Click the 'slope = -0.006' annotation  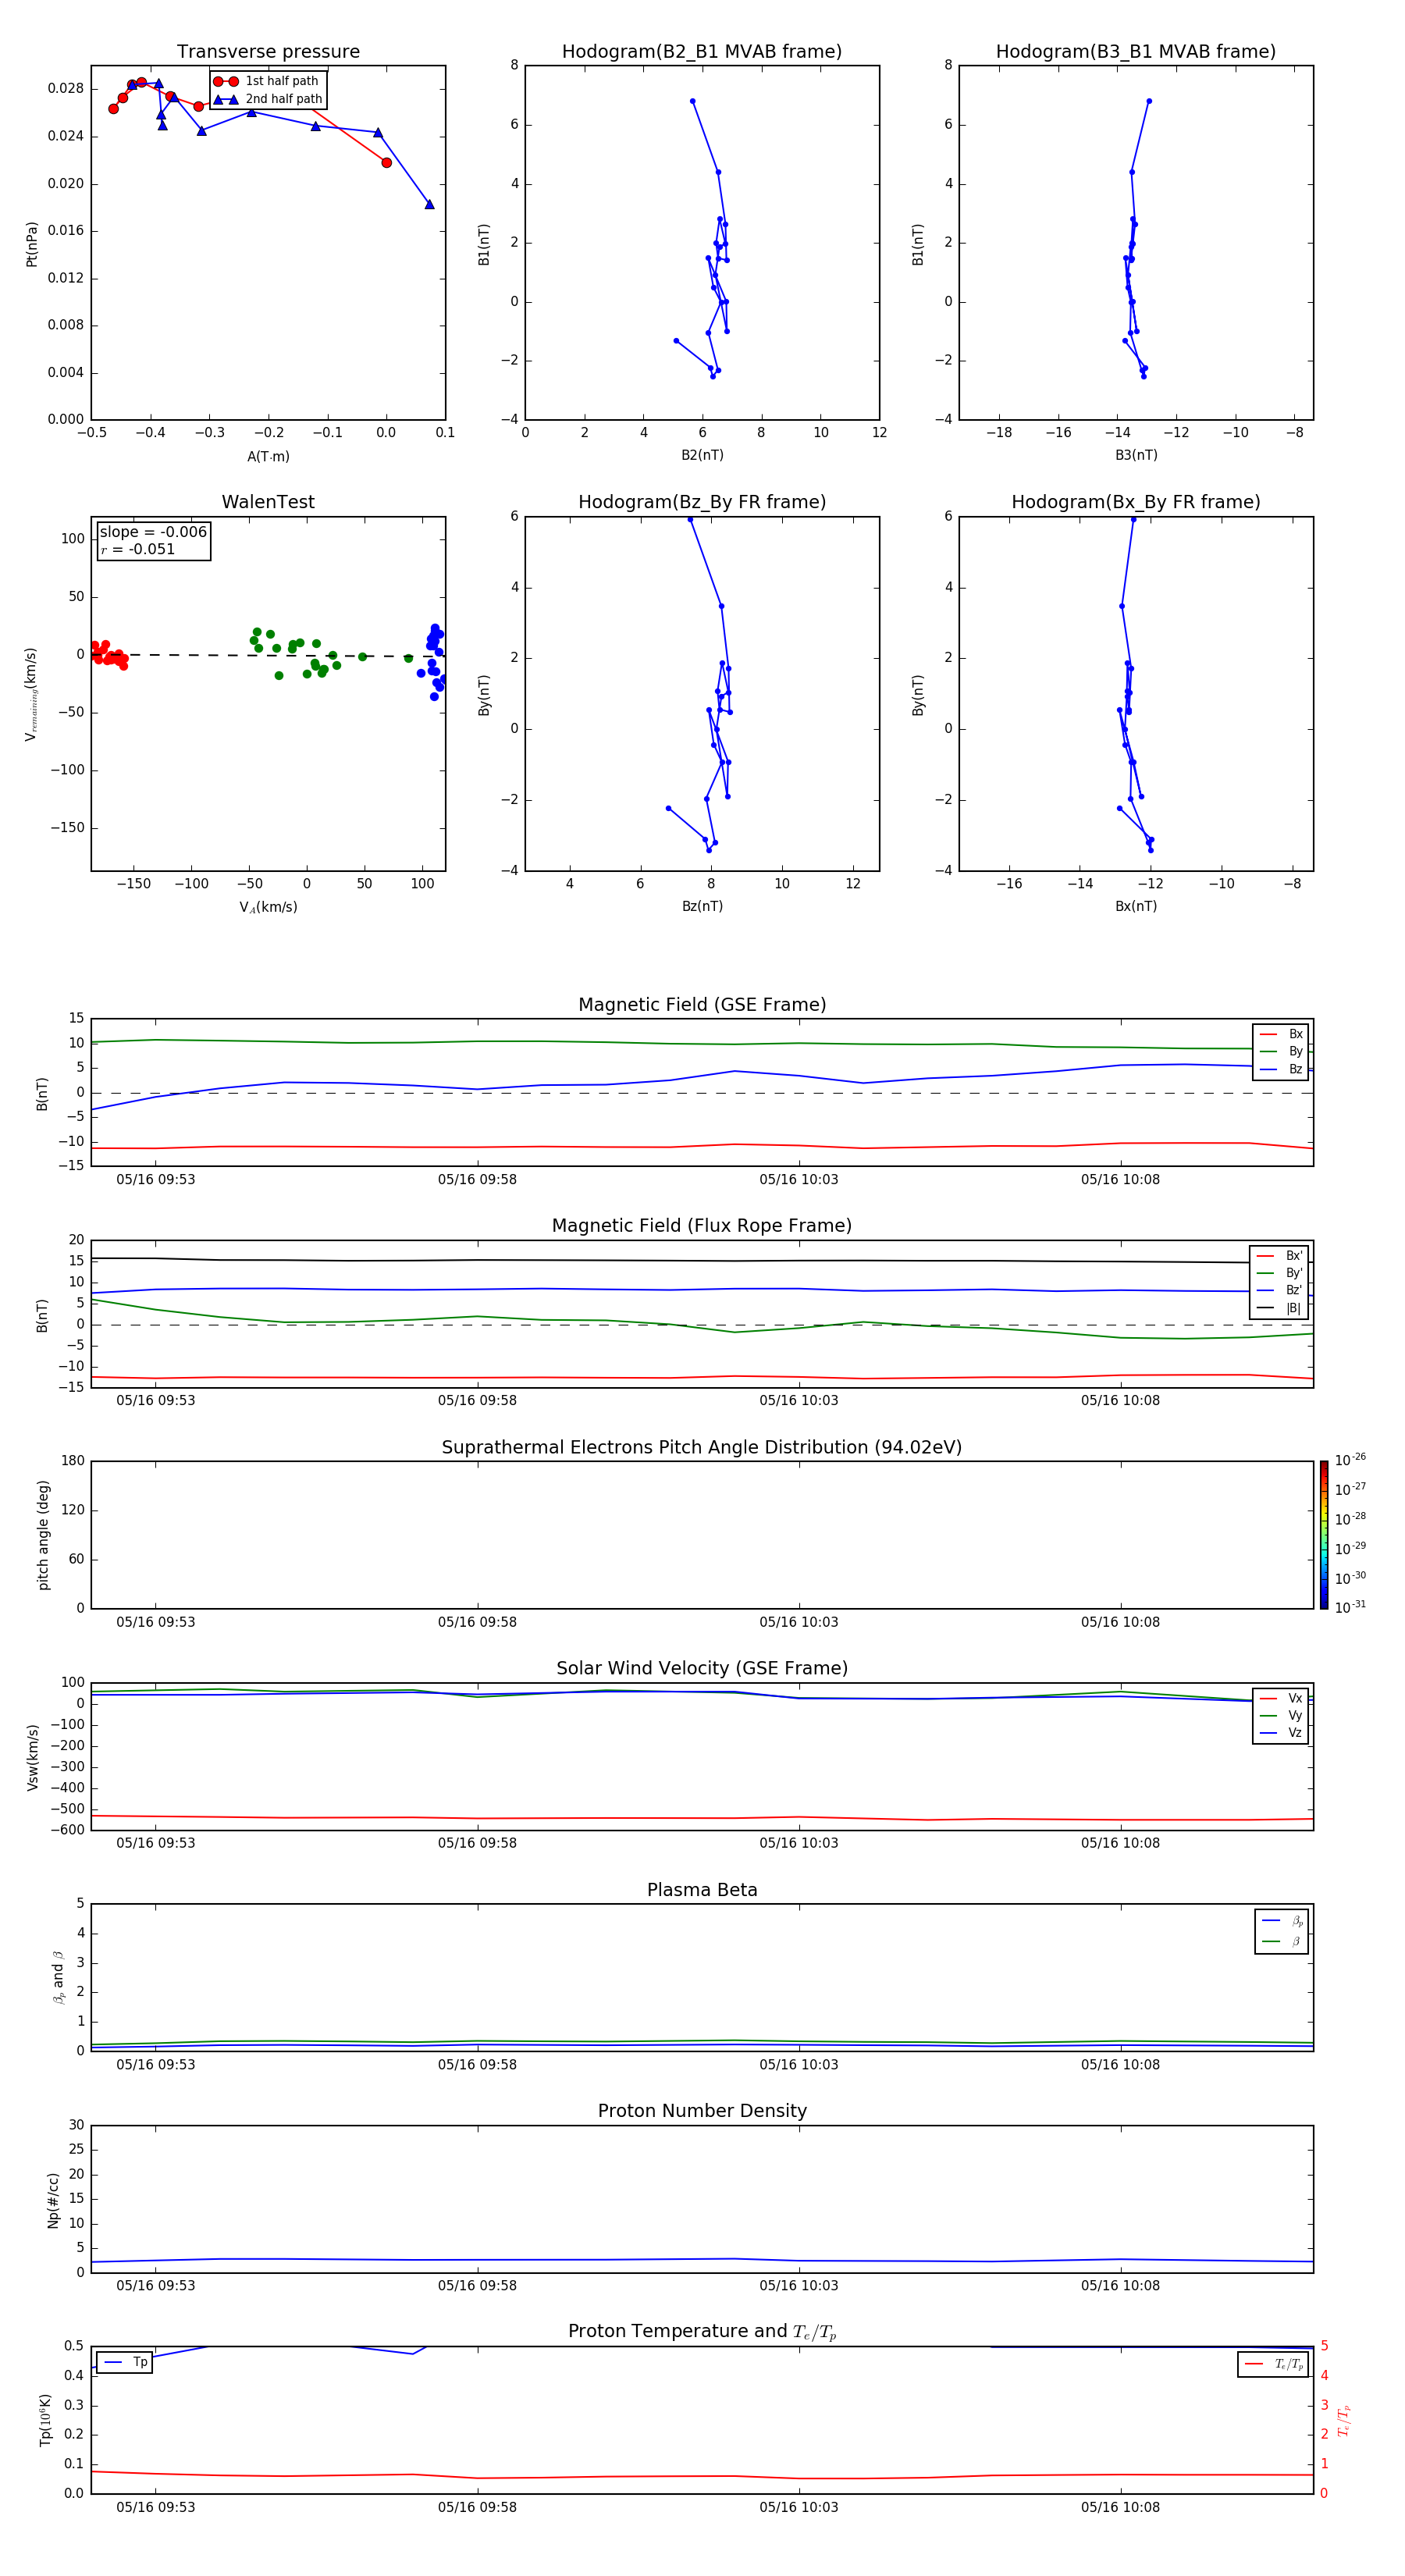[x=153, y=532]
